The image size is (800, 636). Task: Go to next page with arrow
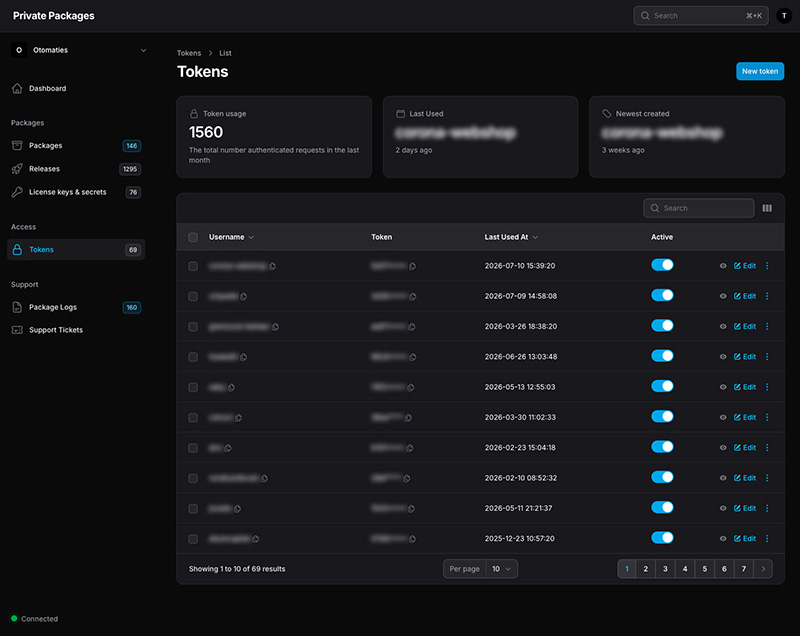pyautogui.click(x=763, y=569)
